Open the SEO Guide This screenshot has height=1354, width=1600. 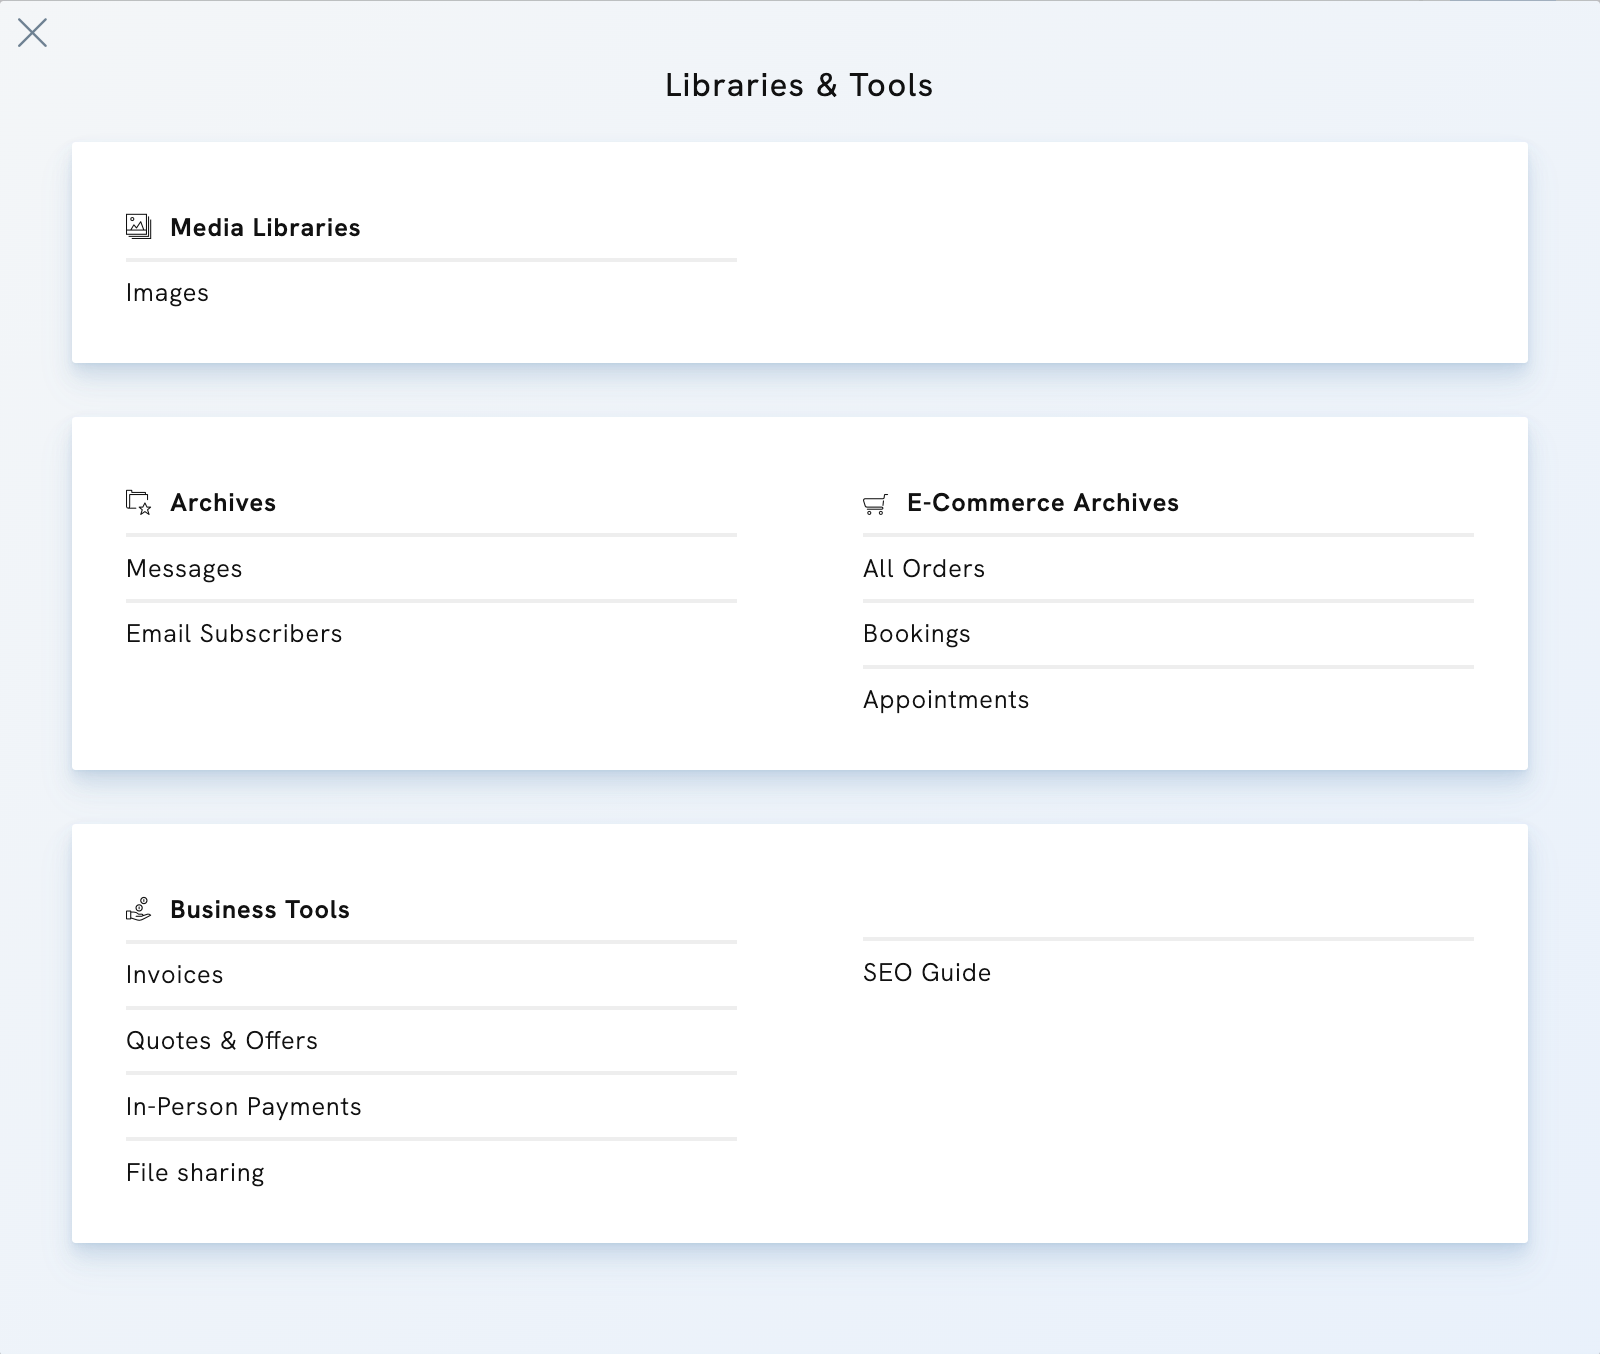[926, 972]
